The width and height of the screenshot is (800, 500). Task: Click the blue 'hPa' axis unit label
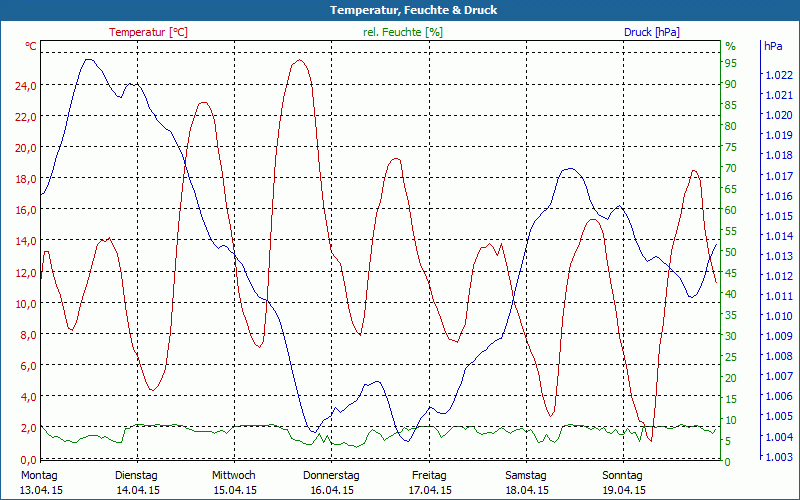pos(773,46)
